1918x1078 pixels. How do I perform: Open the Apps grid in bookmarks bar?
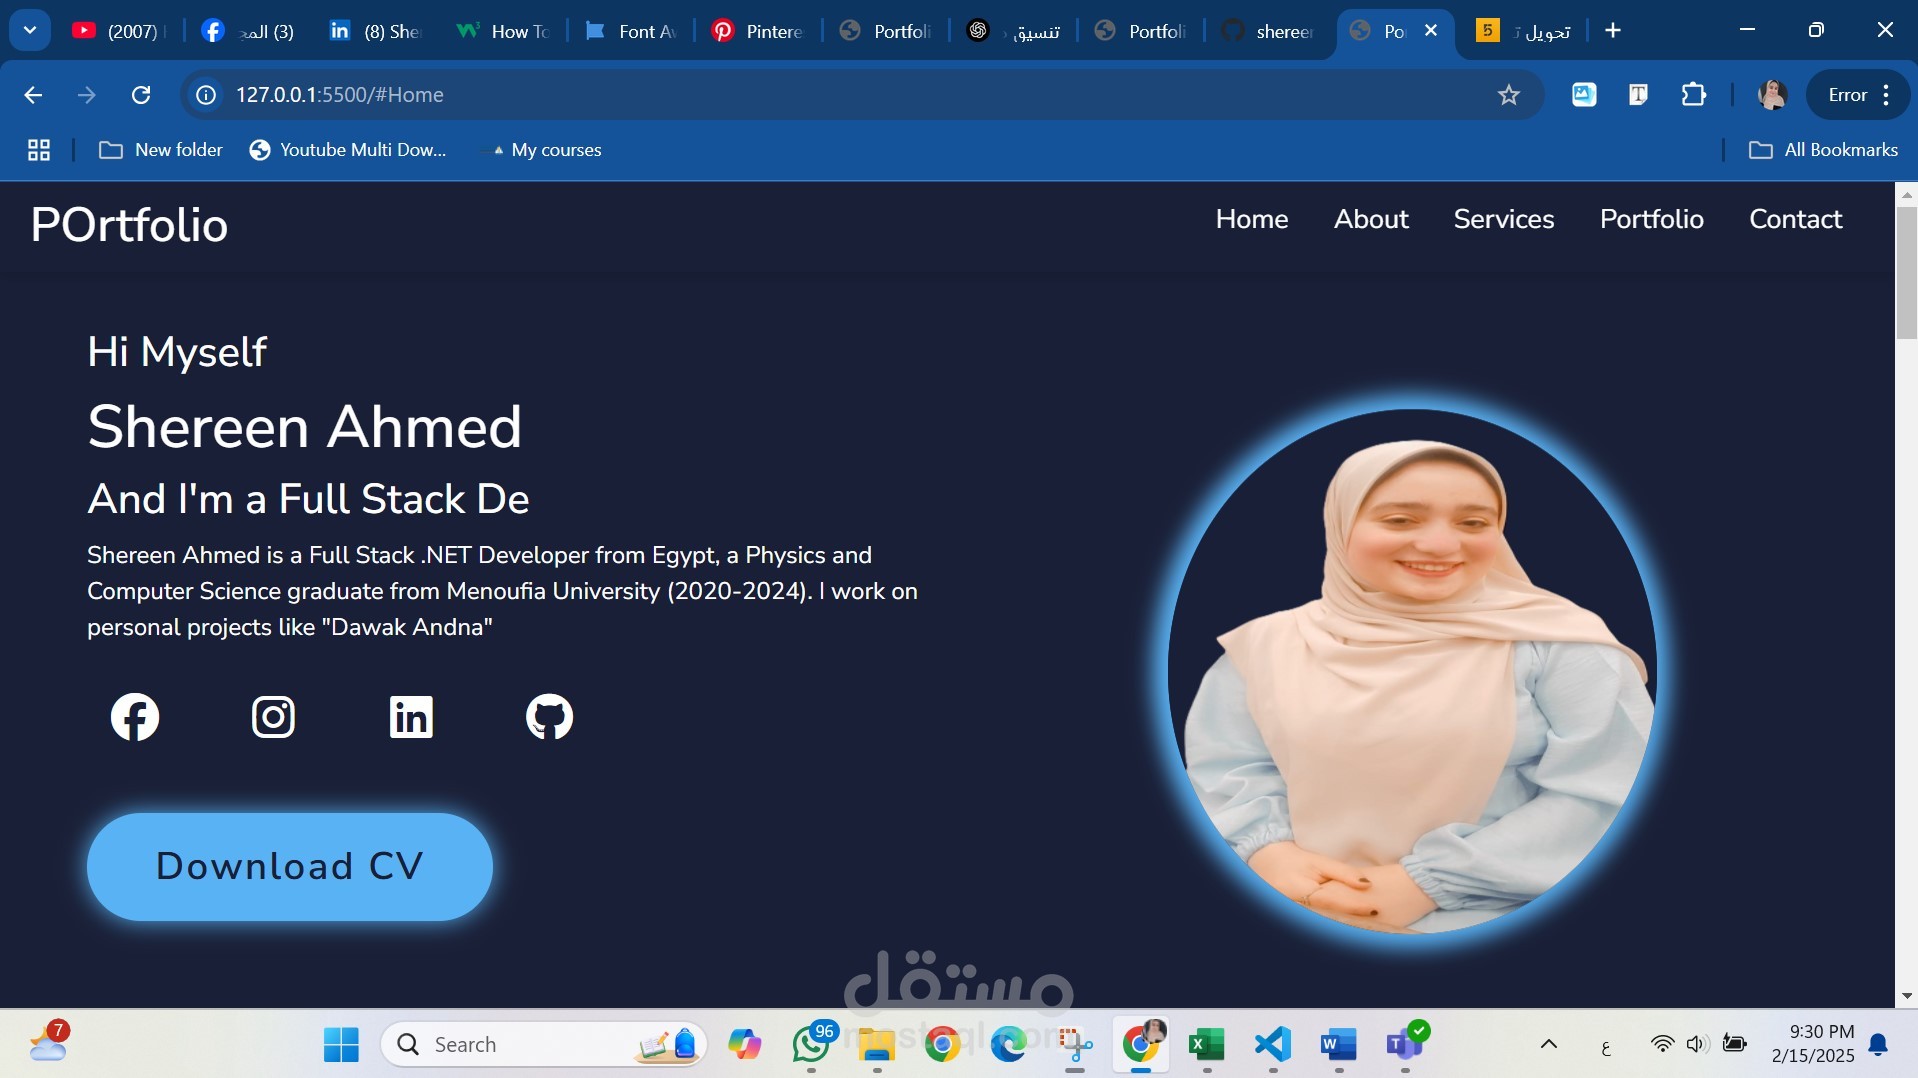click(39, 150)
